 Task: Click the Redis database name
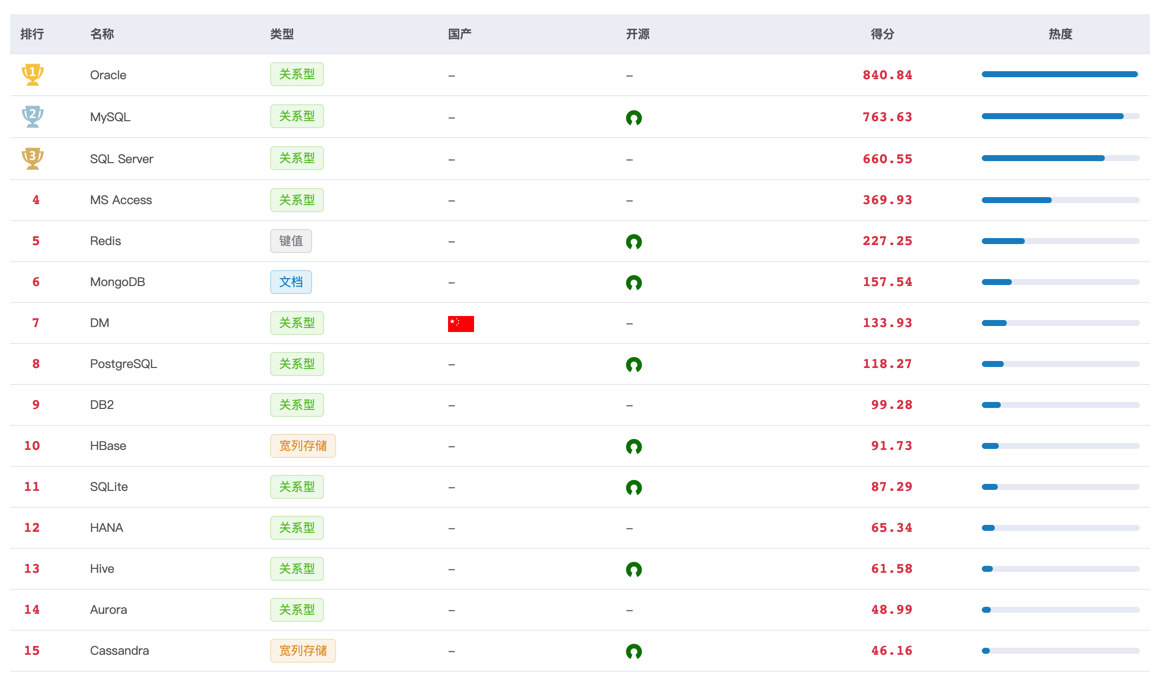coord(105,241)
